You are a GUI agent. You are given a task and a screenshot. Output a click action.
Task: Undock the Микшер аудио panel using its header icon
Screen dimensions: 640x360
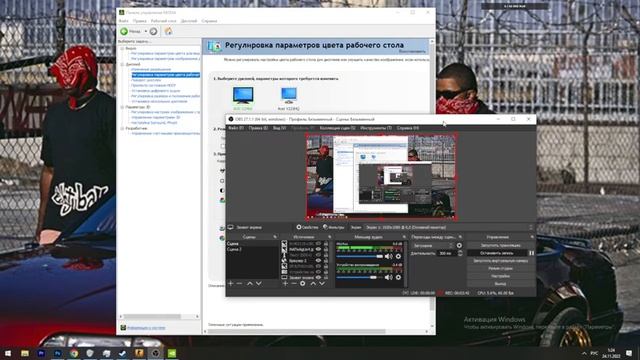pyautogui.click(x=404, y=237)
